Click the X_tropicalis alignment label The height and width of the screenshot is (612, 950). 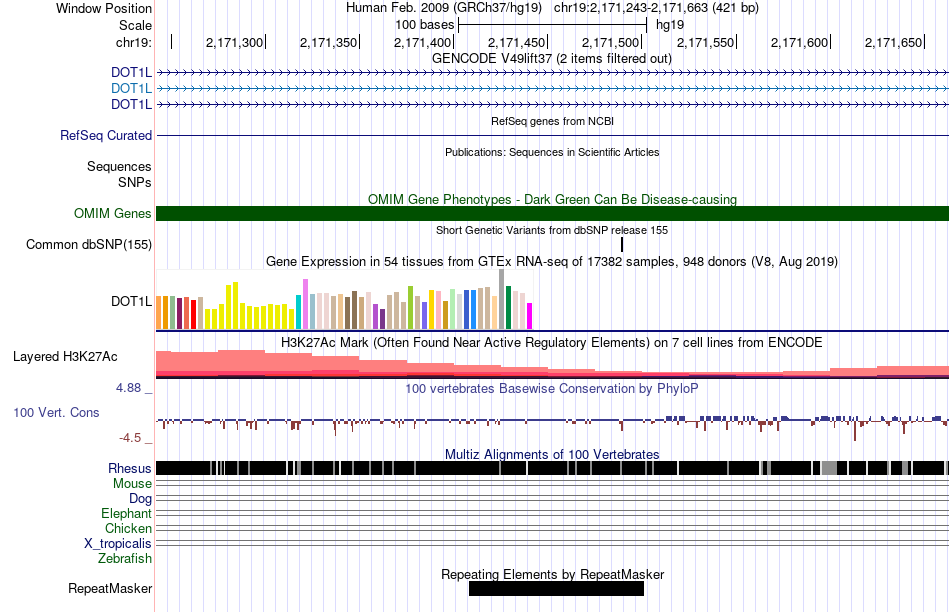click(118, 544)
